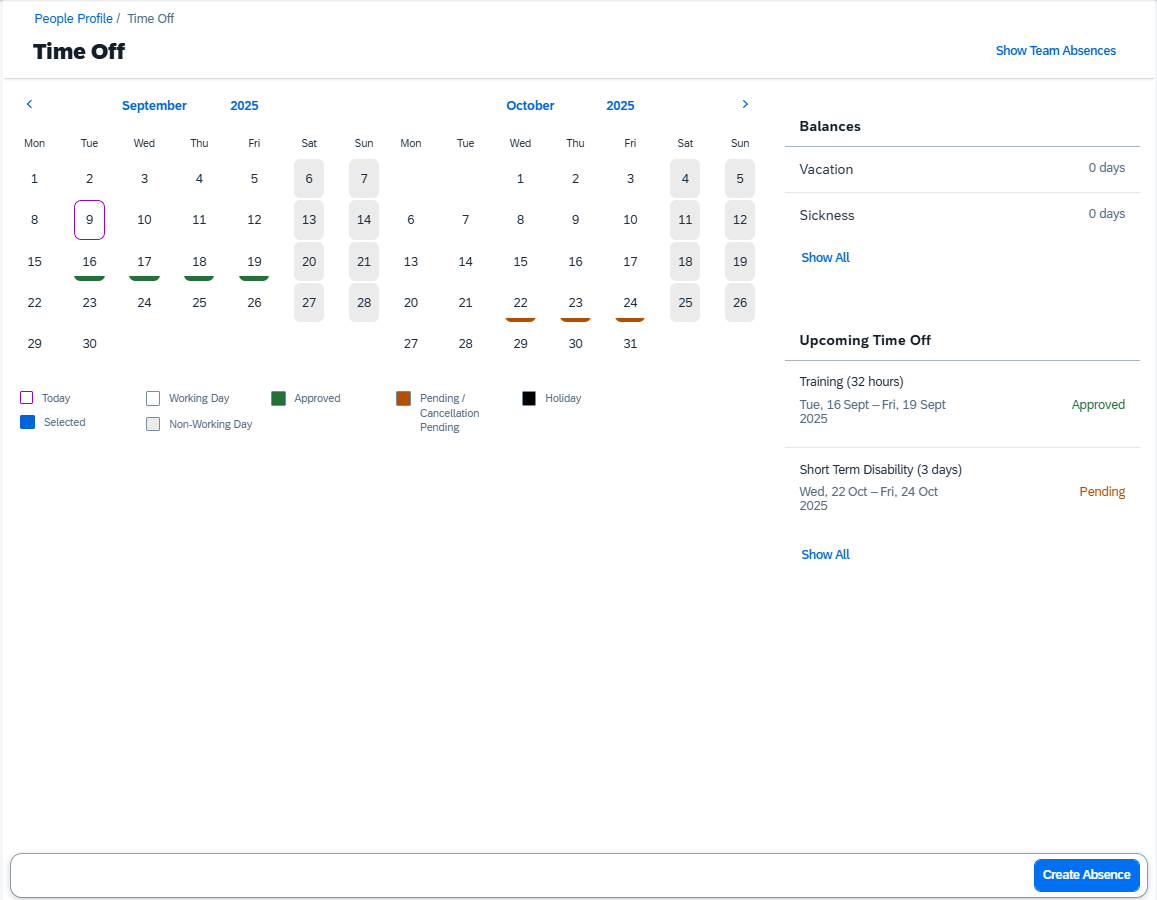Select approved day September 16
Viewport: 1157px width, 900px height.
(x=90, y=262)
